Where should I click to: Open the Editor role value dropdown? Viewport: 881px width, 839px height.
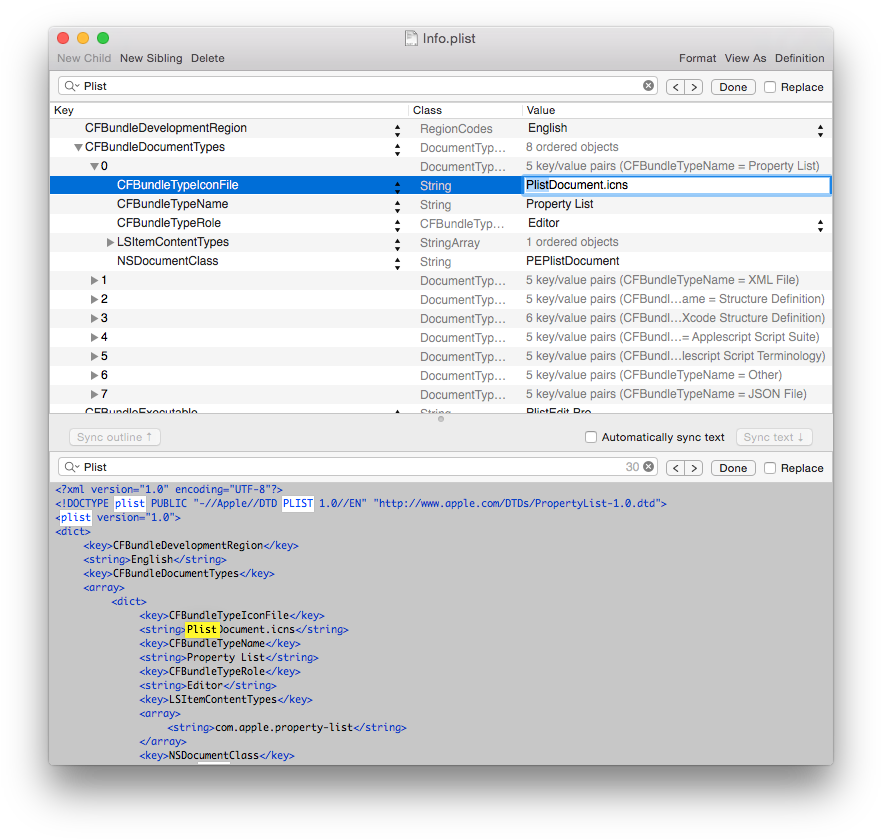tap(820, 225)
